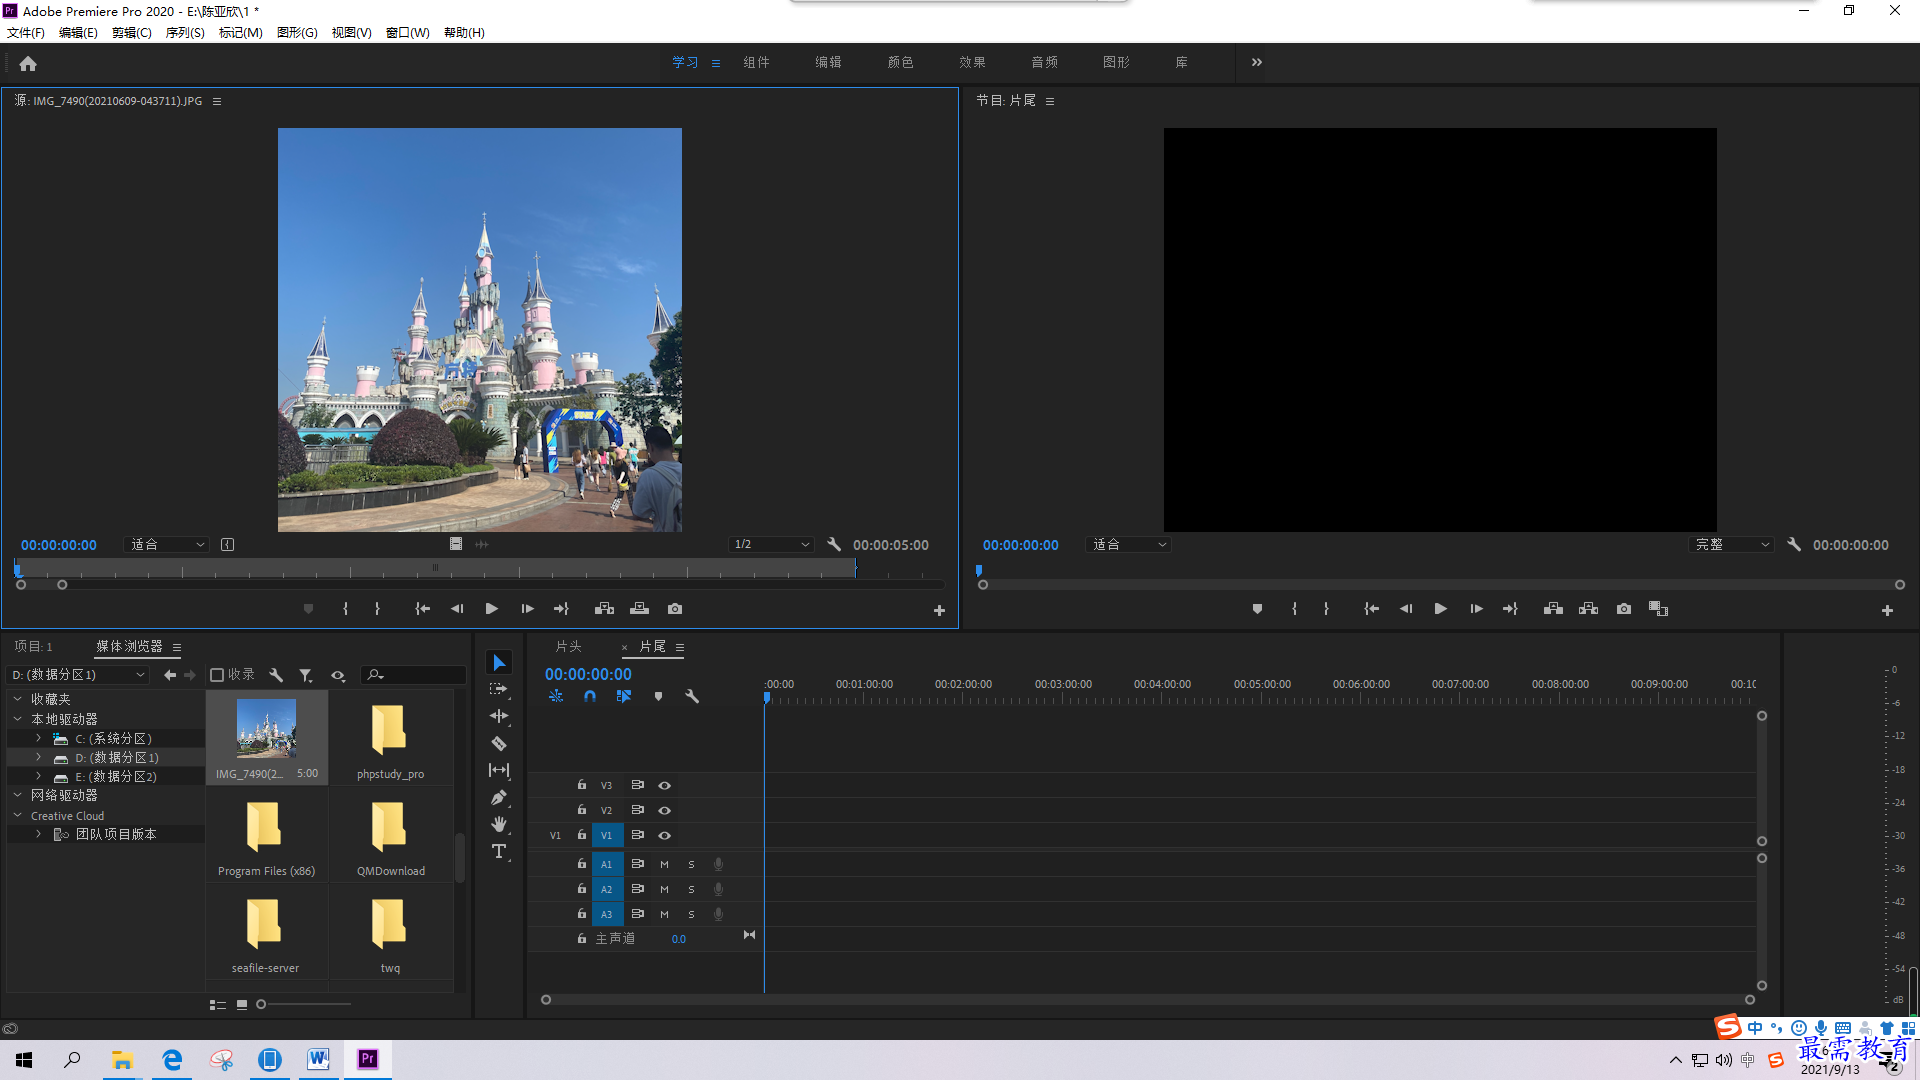Select the Pen tool
Screen dimensions: 1920x1080
click(x=499, y=797)
